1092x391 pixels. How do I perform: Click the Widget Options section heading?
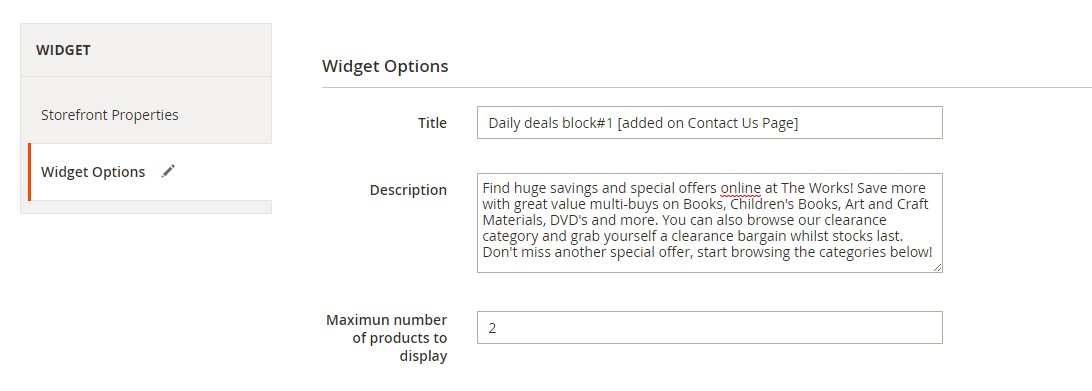(385, 66)
